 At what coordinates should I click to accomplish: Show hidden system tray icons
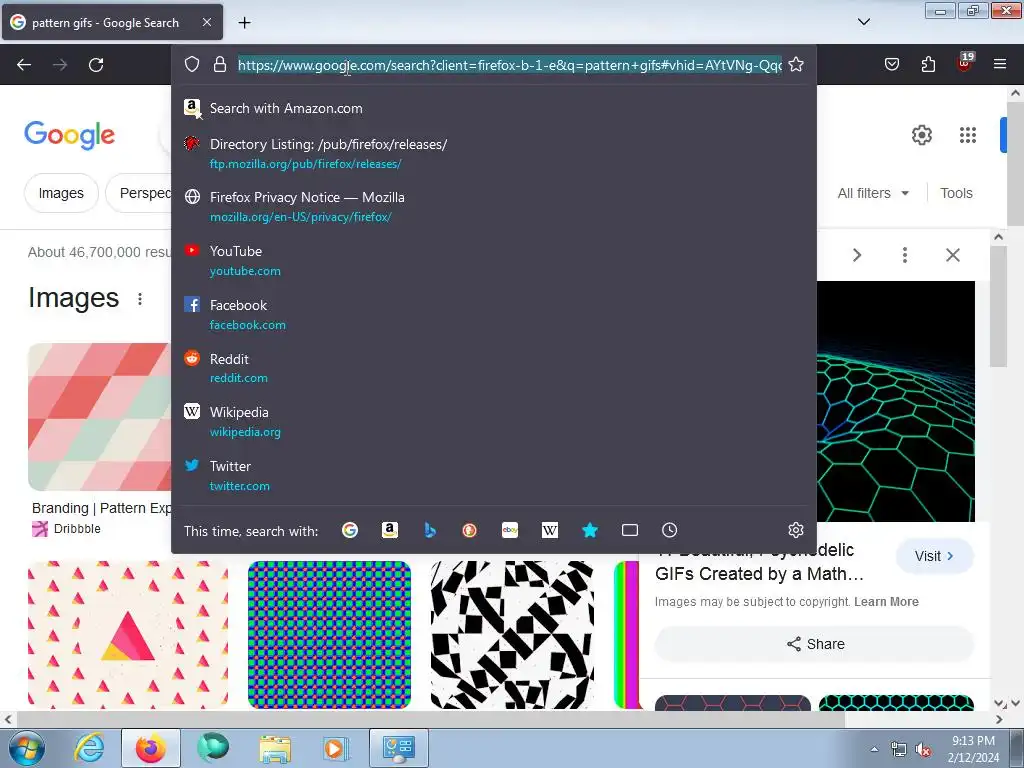coord(874,749)
